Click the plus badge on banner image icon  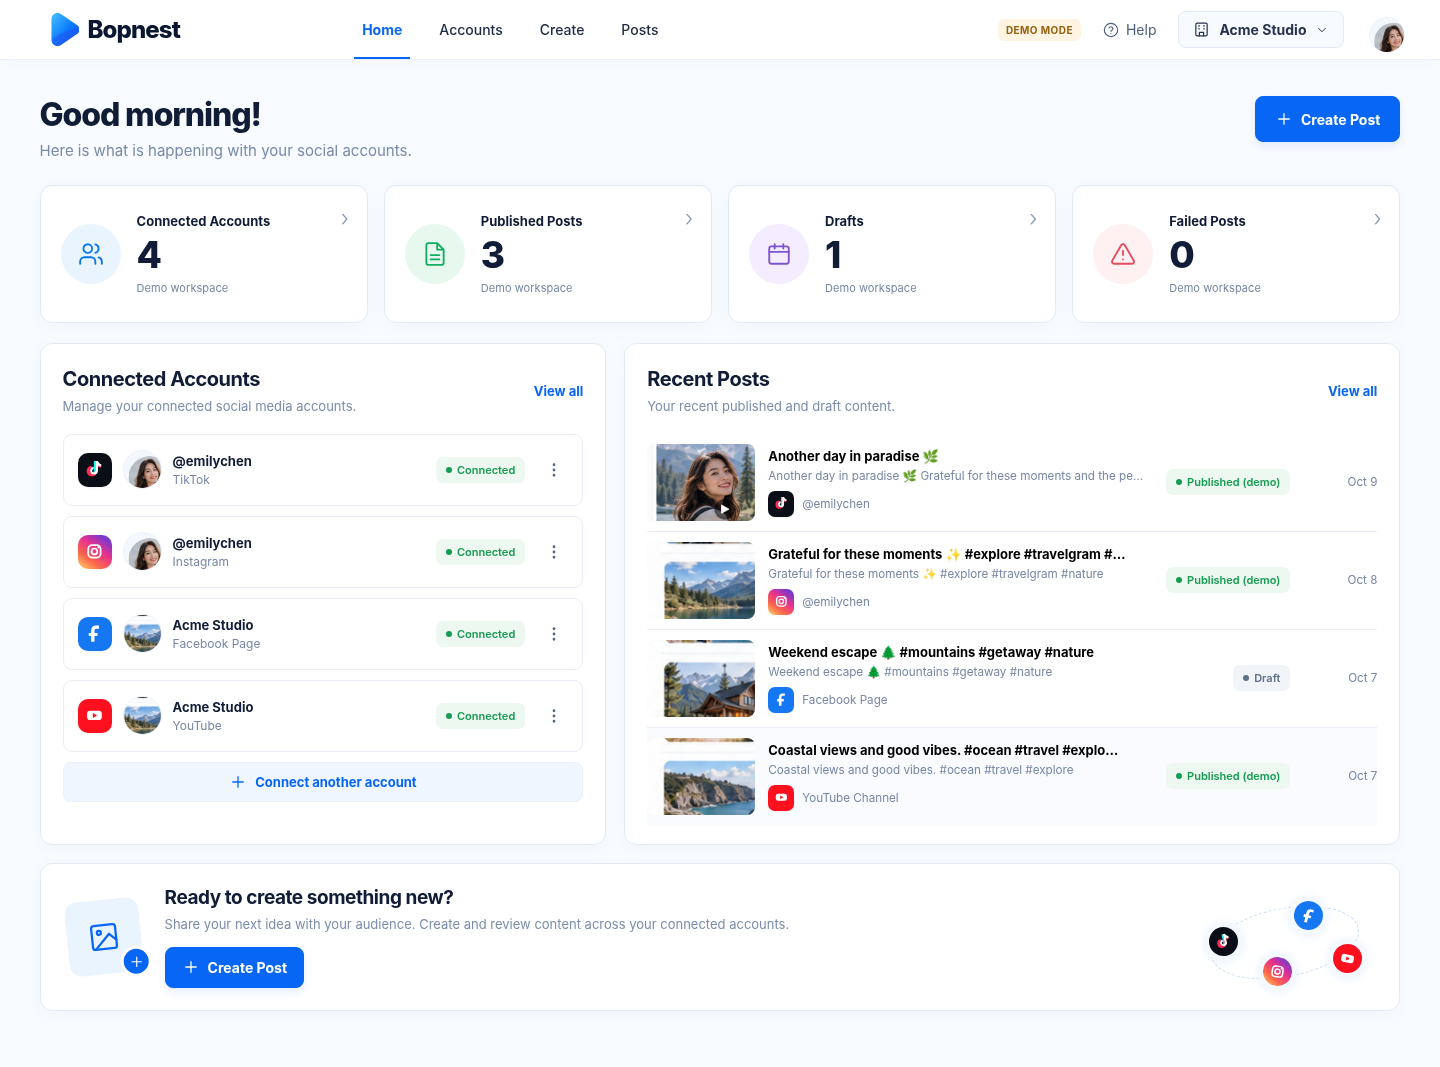[x=136, y=961]
